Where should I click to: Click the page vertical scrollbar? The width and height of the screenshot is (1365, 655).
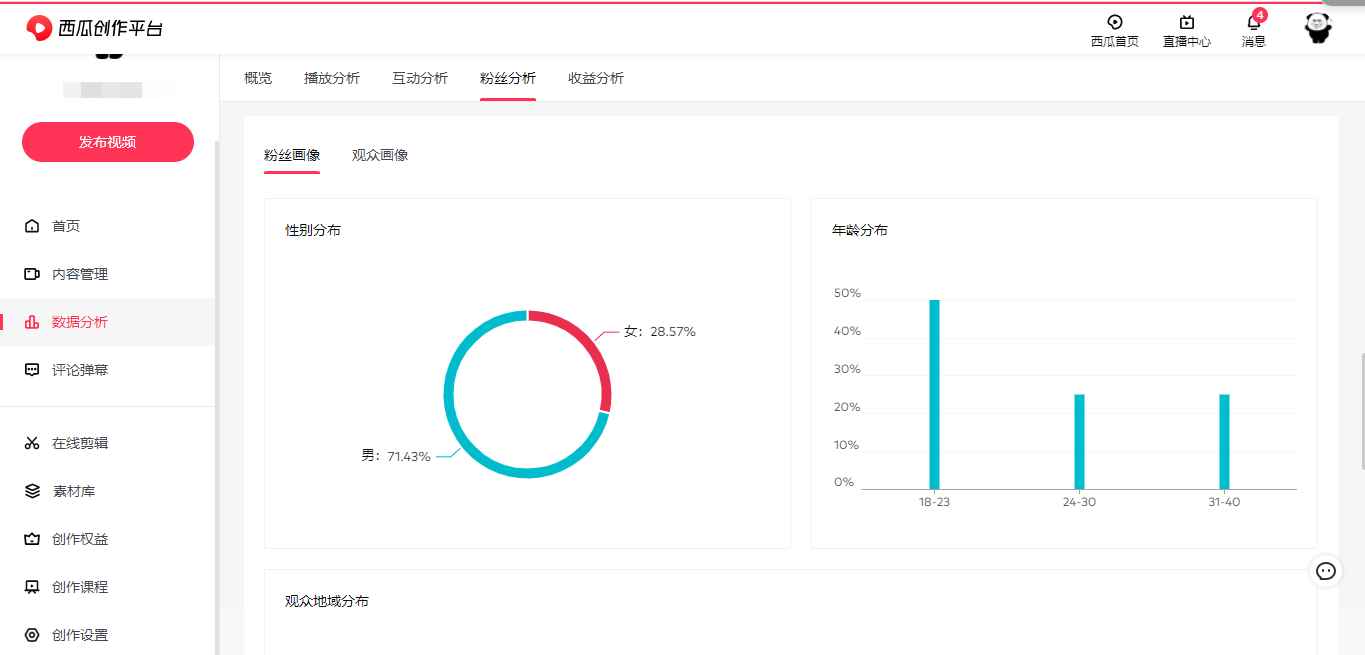[x=1361, y=410]
